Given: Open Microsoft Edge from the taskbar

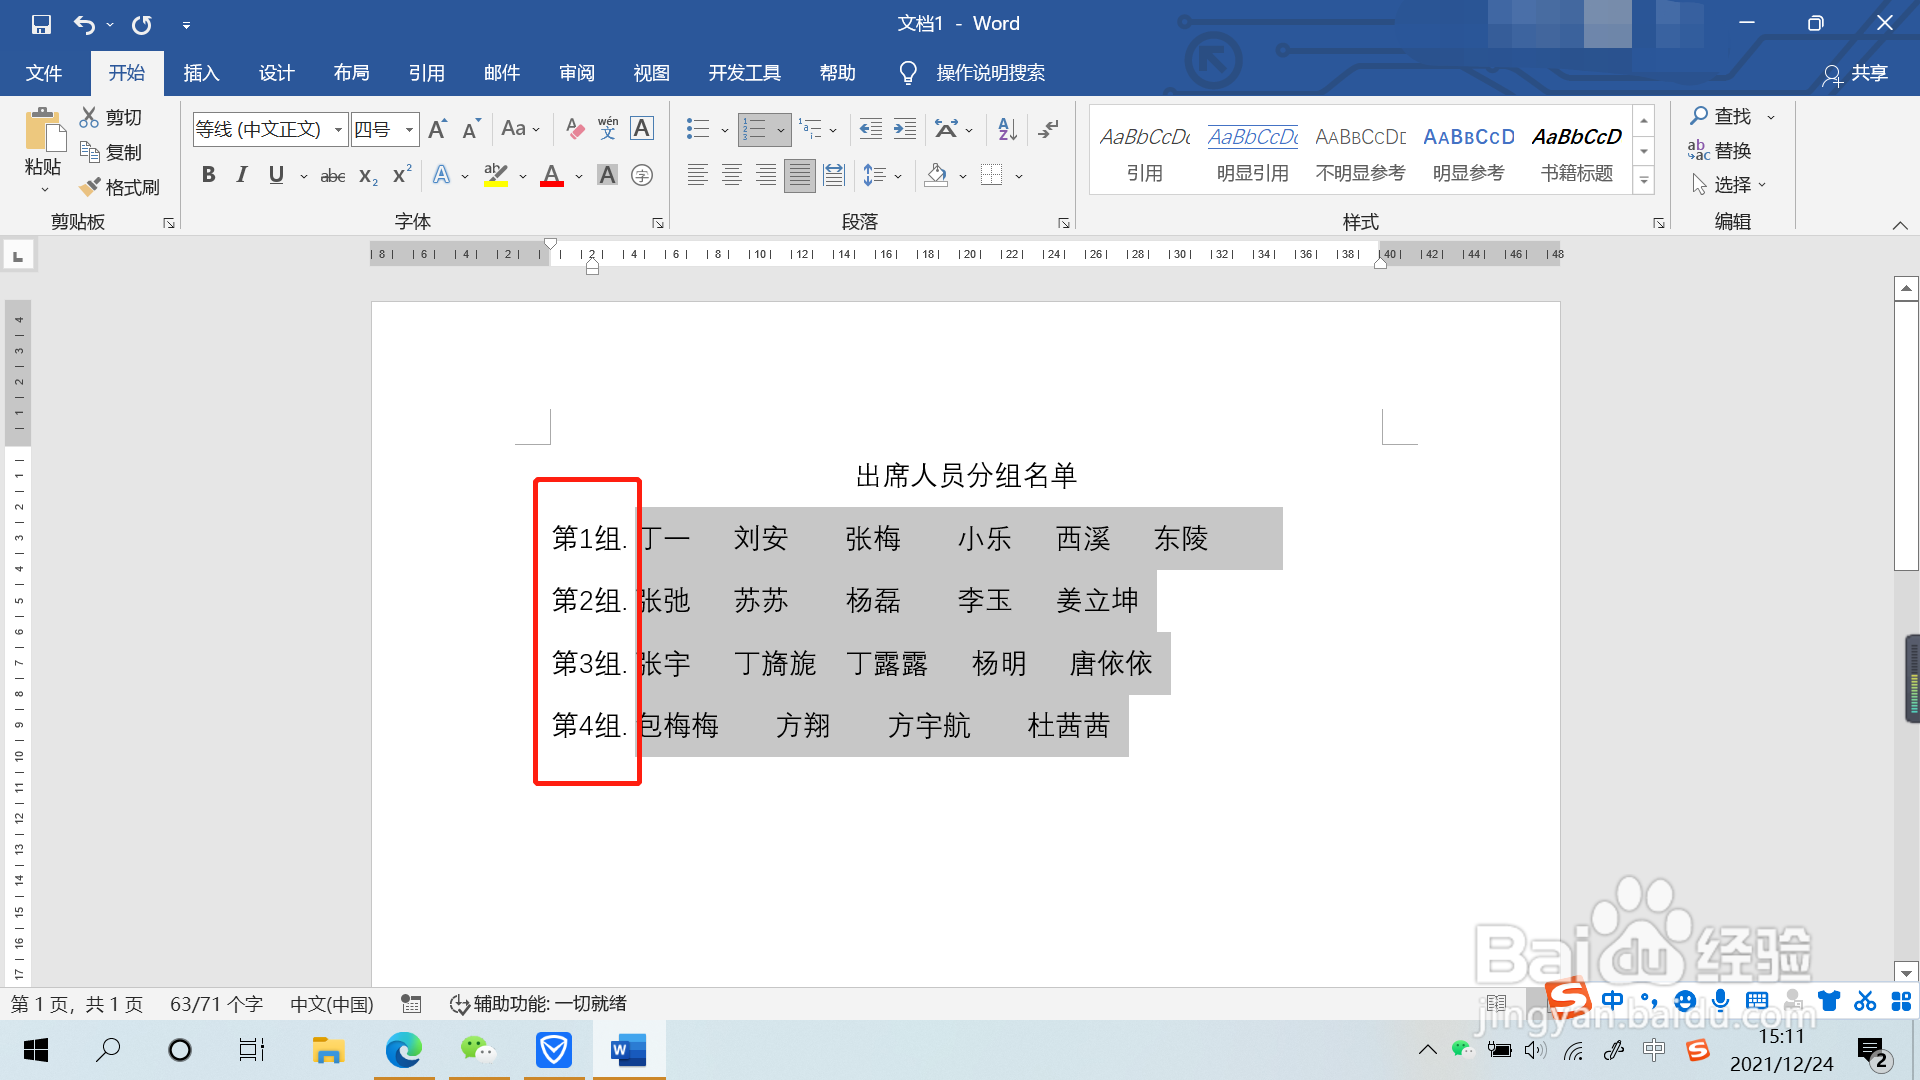Looking at the screenshot, I should (x=404, y=1050).
